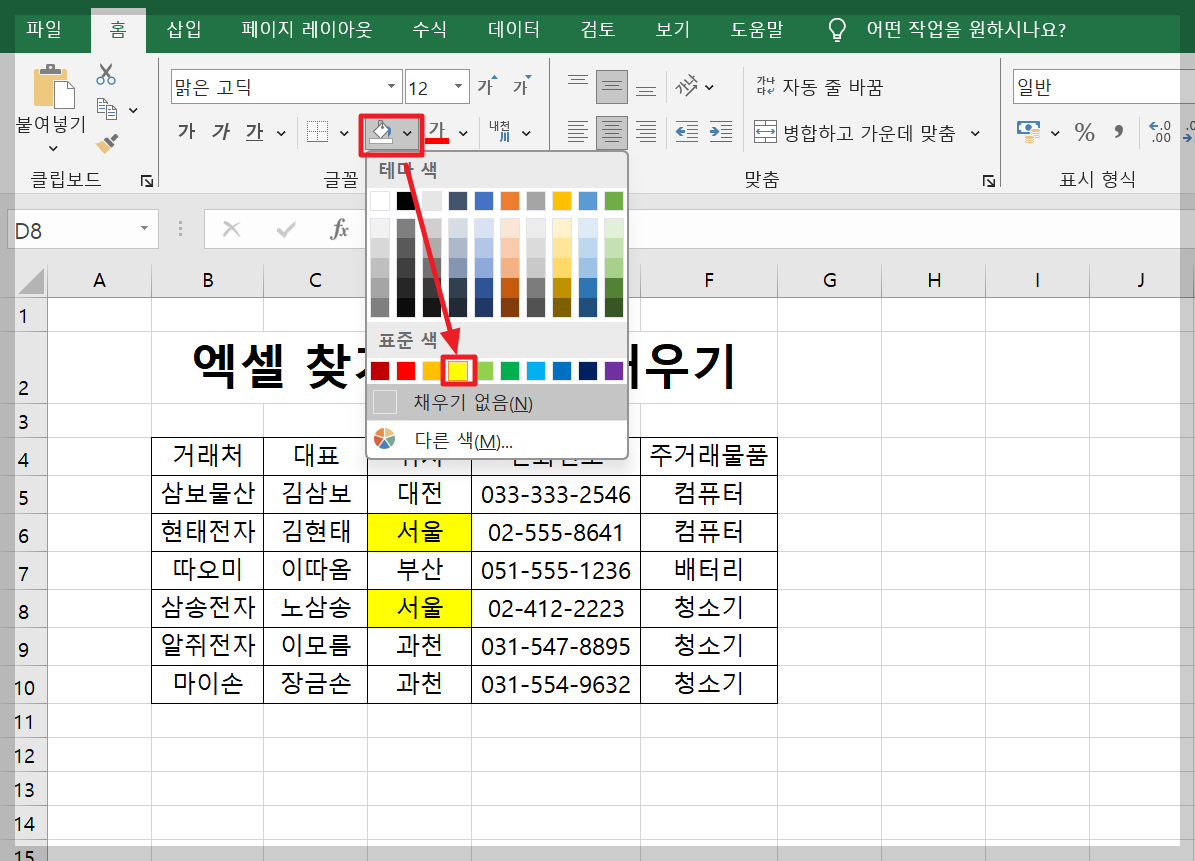
Task: Activate the Format Painter brush icon
Action: (104, 145)
